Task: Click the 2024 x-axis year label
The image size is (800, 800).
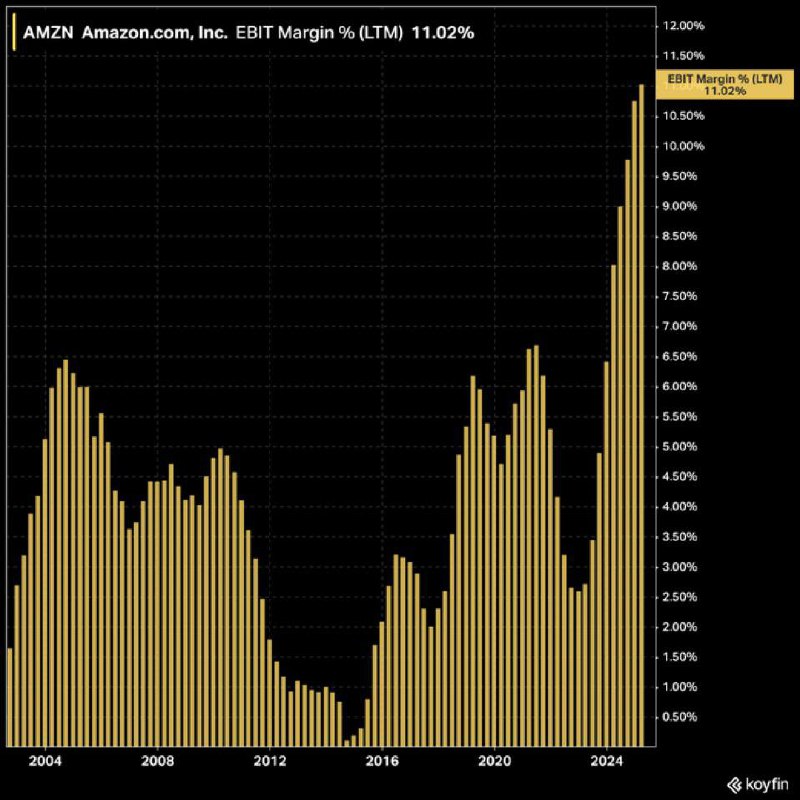Action: point(607,761)
